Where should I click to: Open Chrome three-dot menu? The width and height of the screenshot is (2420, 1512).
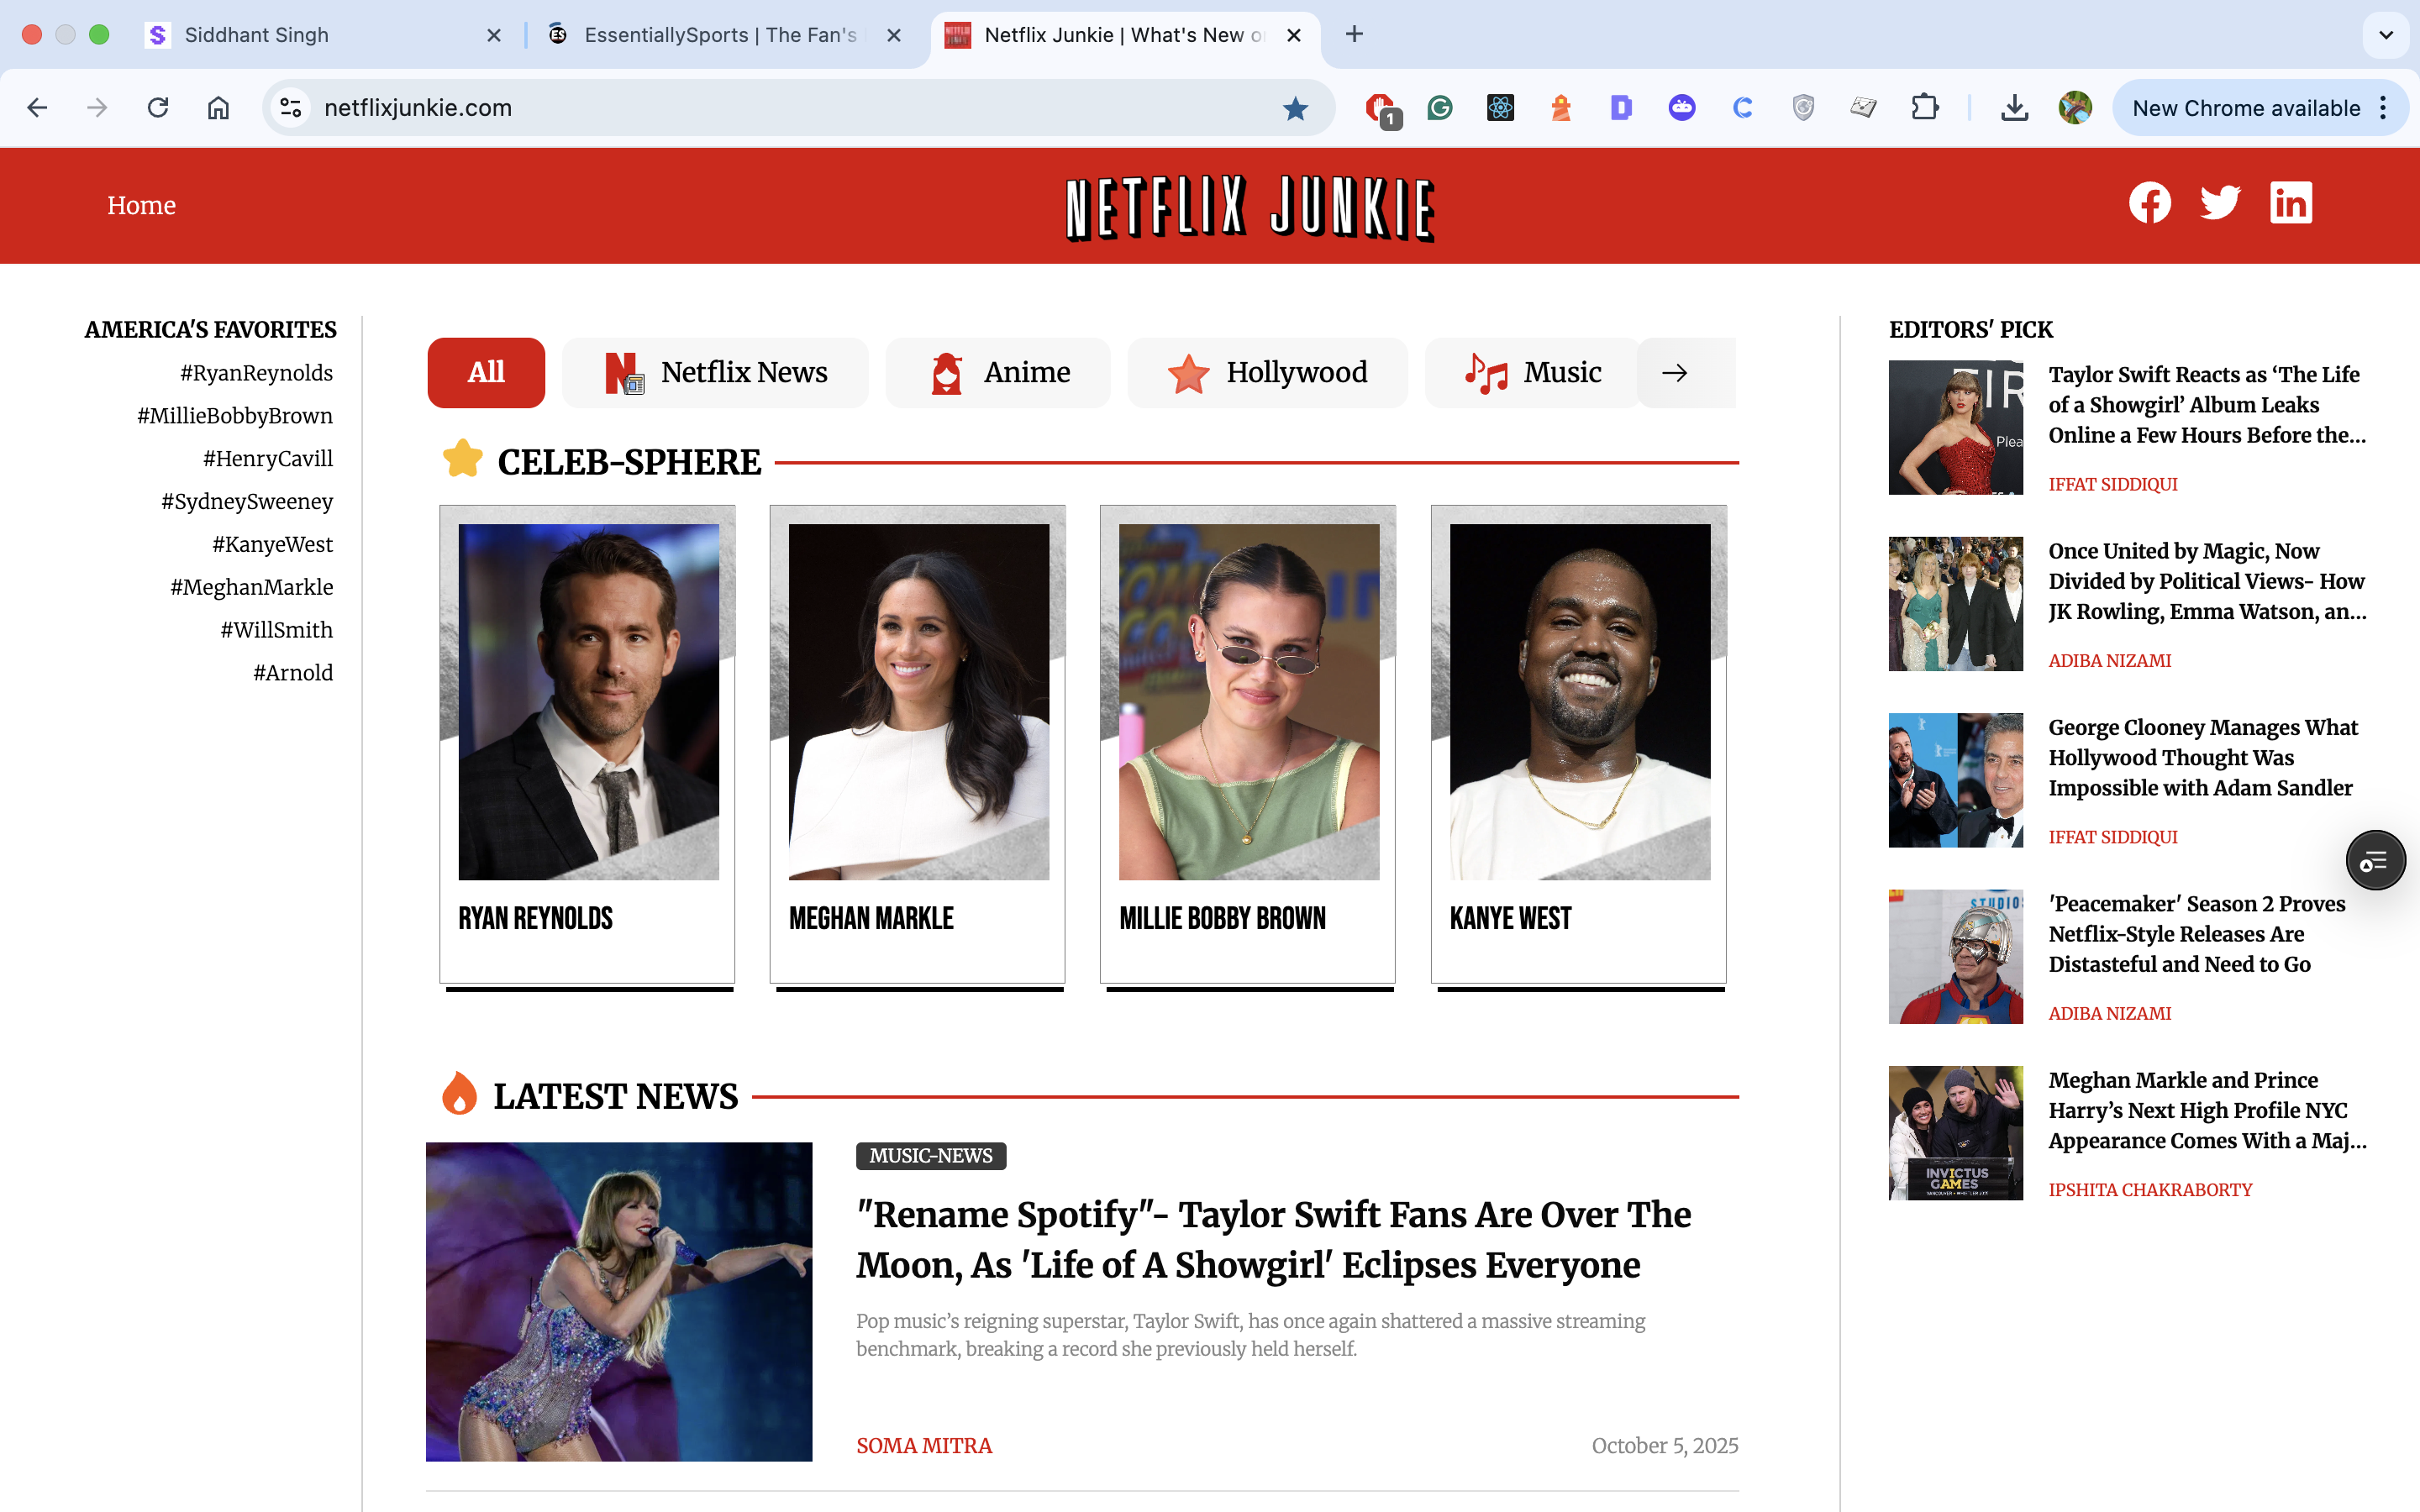[2384, 108]
